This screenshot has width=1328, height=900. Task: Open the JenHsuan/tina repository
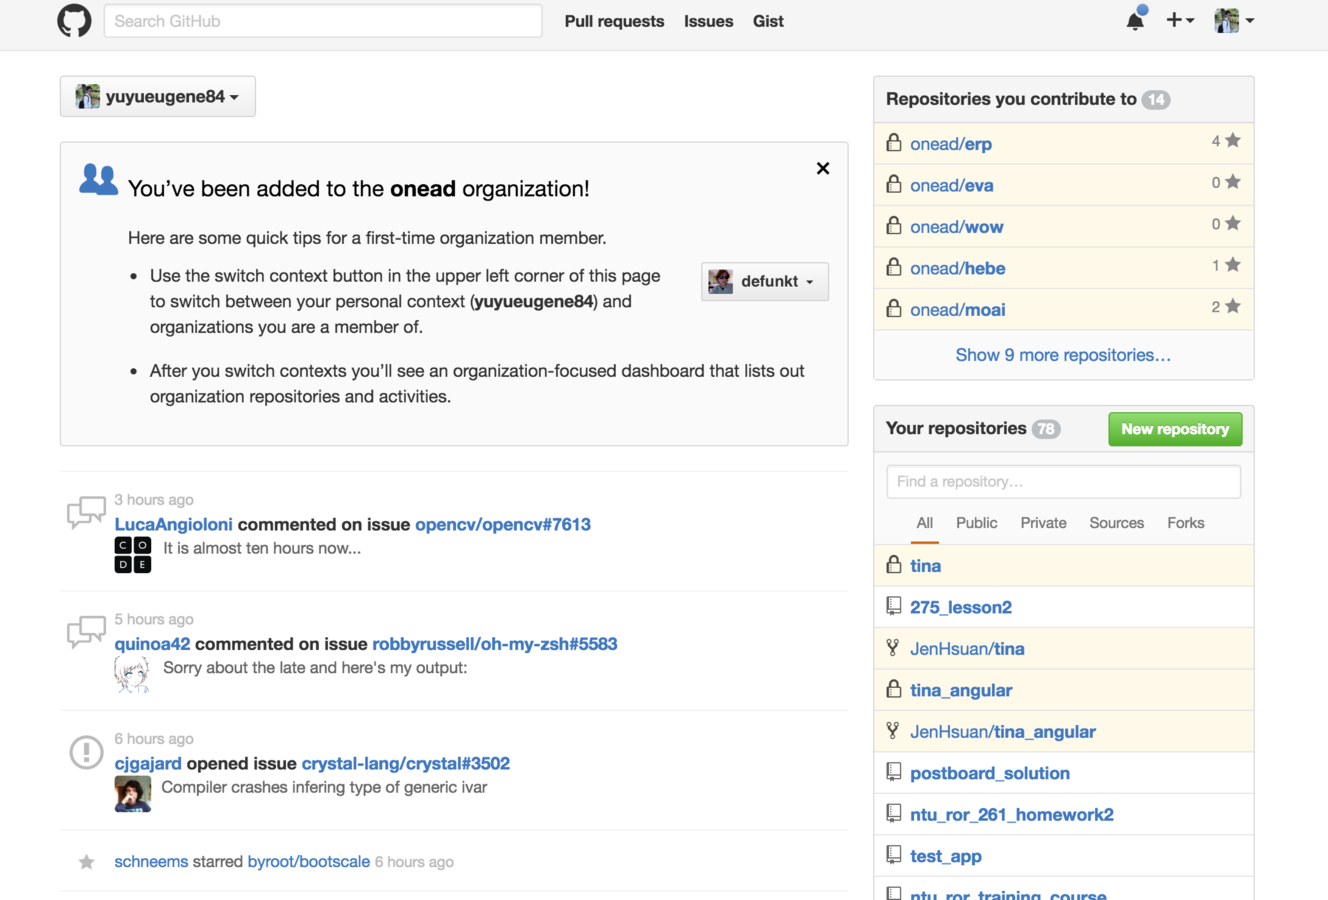[x=967, y=649]
